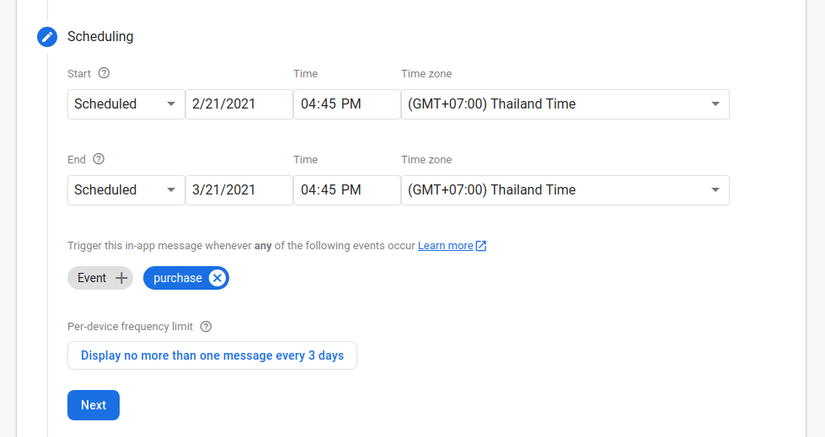The width and height of the screenshot is (825, 437).
Task: Open the Learn more link
Action: click(x=445, y=246)
